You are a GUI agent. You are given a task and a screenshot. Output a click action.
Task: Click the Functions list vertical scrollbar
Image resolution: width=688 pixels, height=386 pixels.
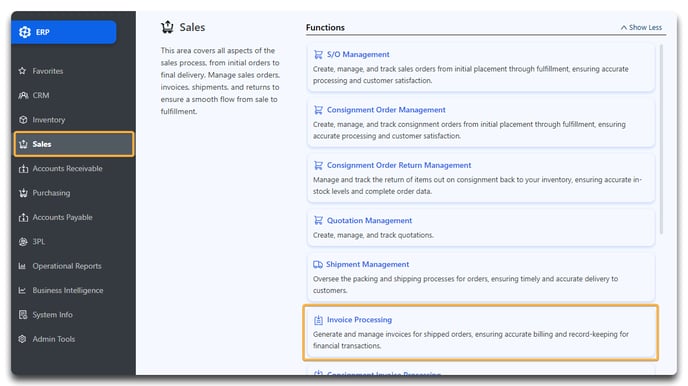(x=661, y=139)
